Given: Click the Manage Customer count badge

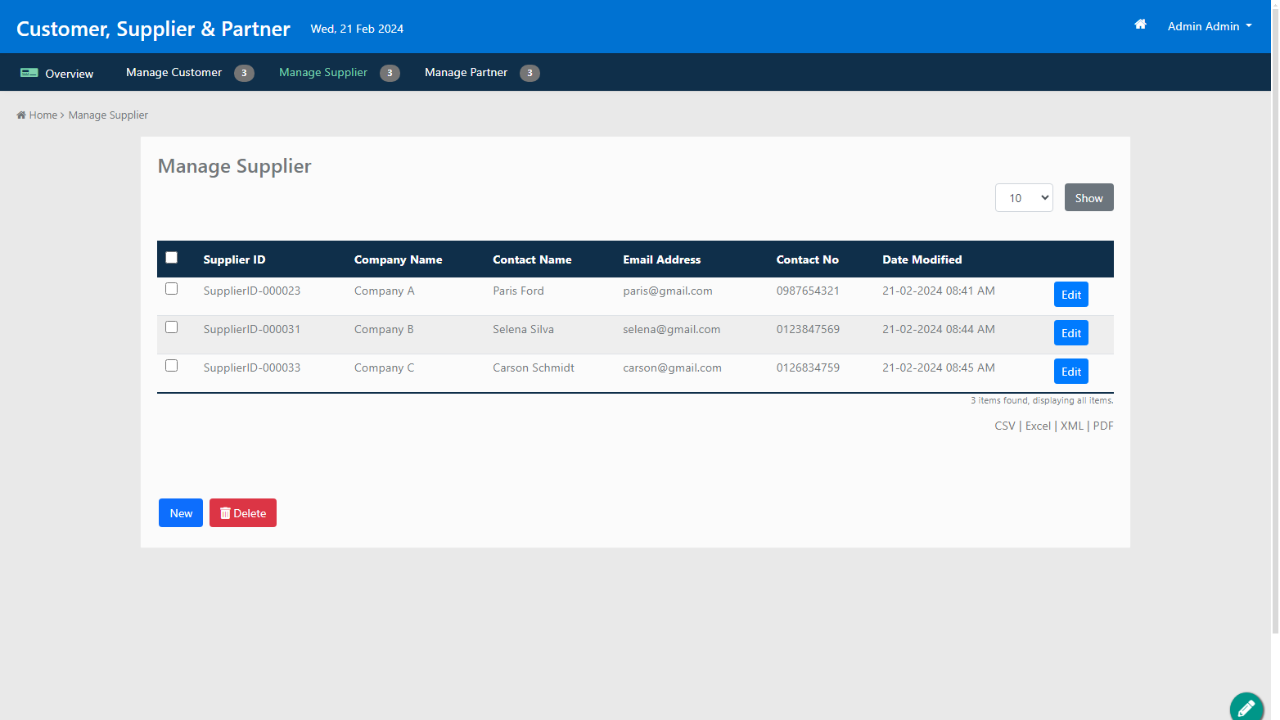Looking at the screenshot, I should pyautogui.click(x=244, y=73).
